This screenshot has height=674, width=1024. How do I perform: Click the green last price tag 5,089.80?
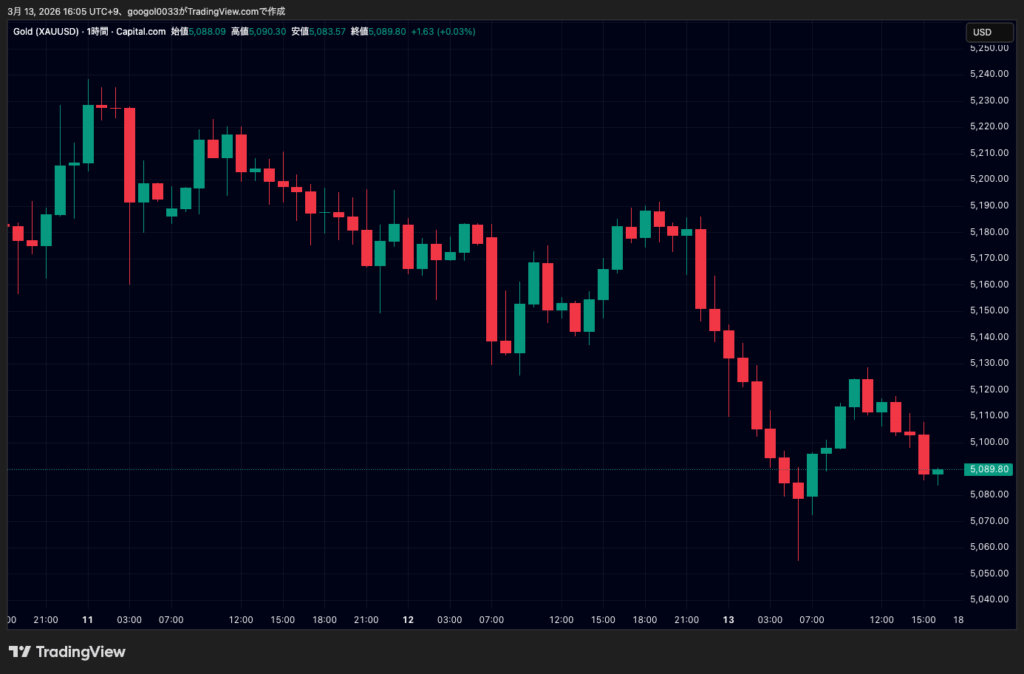click(990, 468)
